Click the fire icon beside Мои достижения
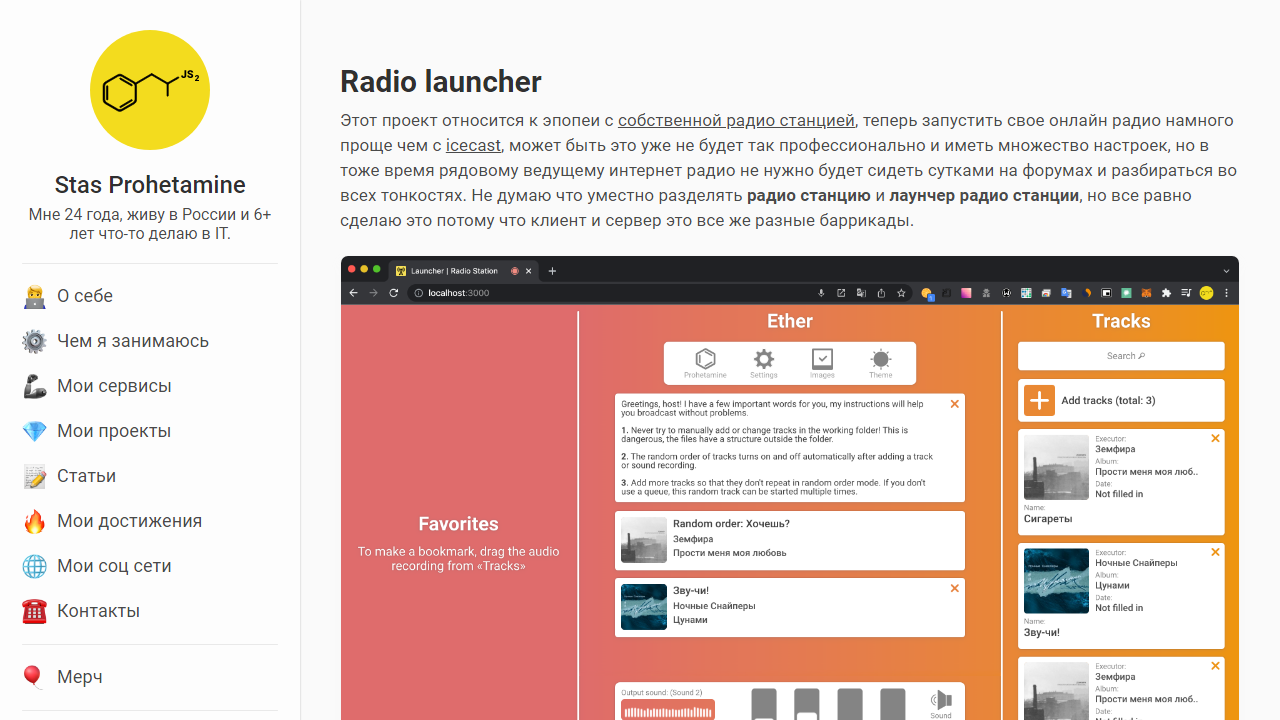 click(x=34, y=520)
